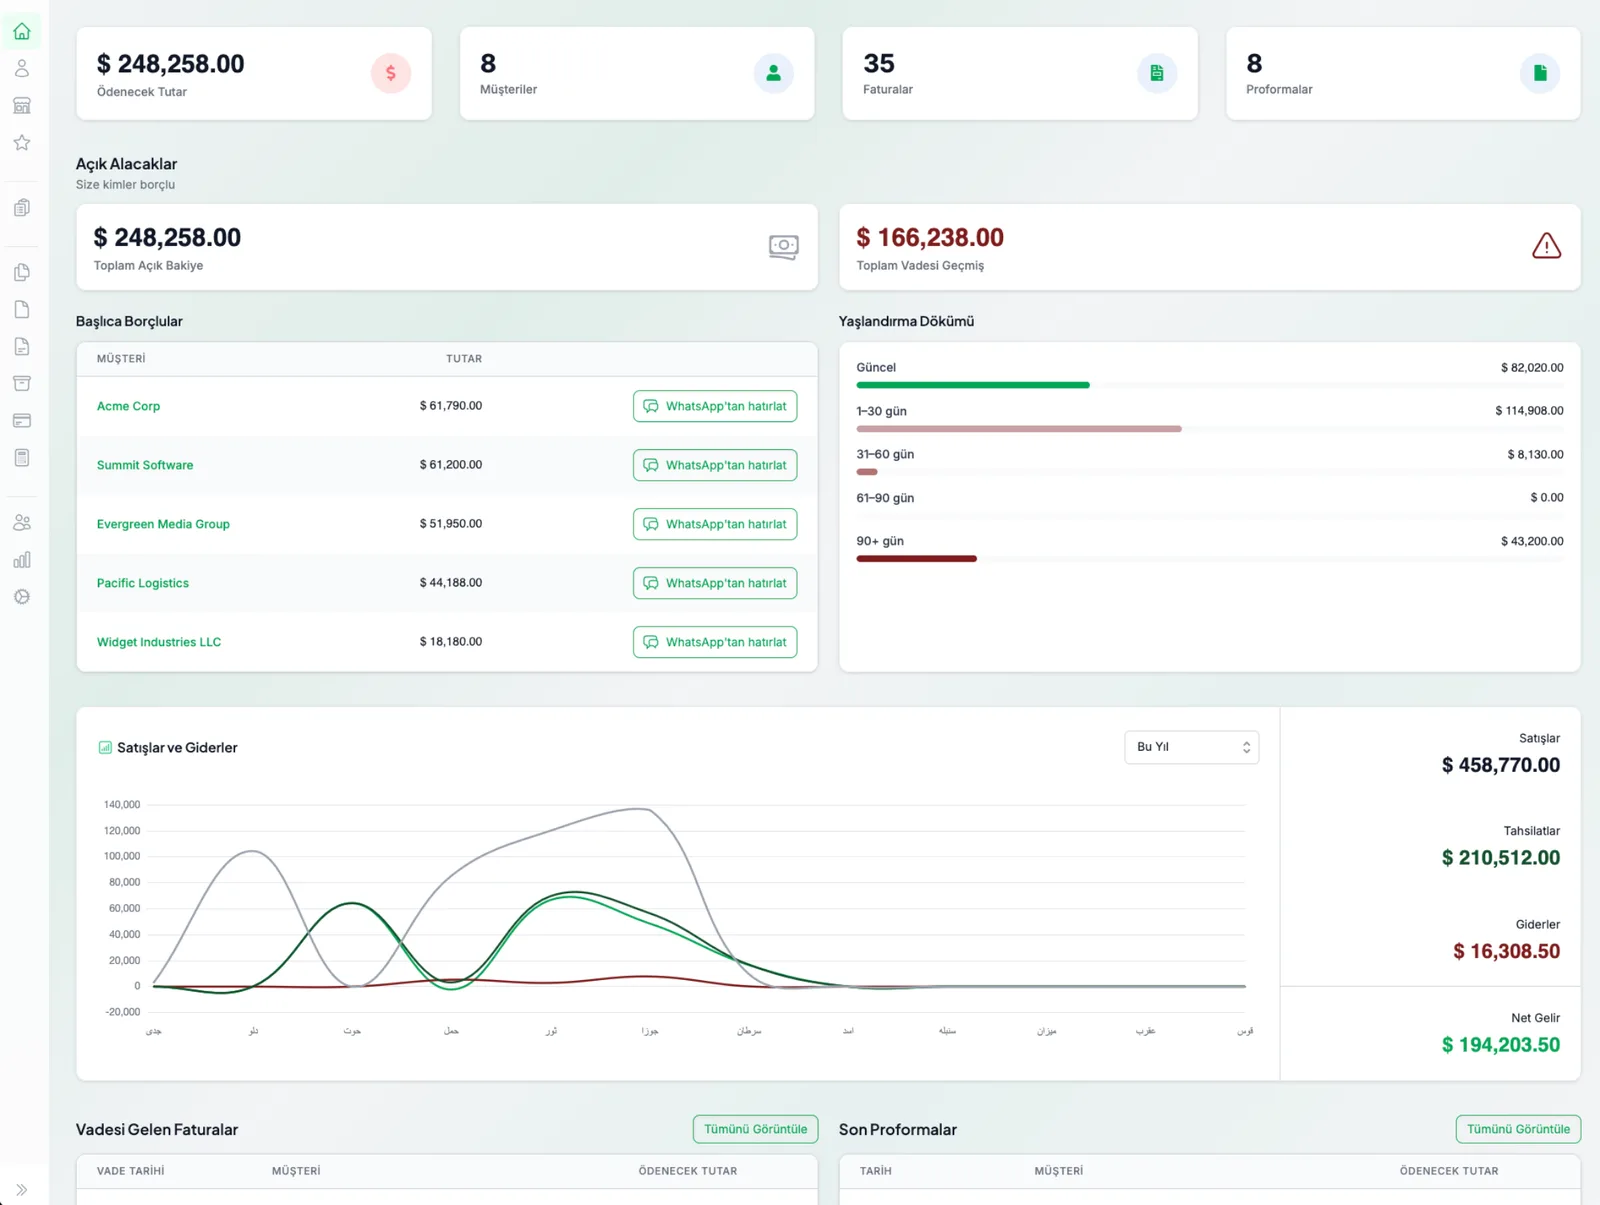The height and width of the screenshot is (1205, 1600).
Task: Click the 1-30 gün aging progress bar
Action: pyautogui.click(x=1210, y=429)
